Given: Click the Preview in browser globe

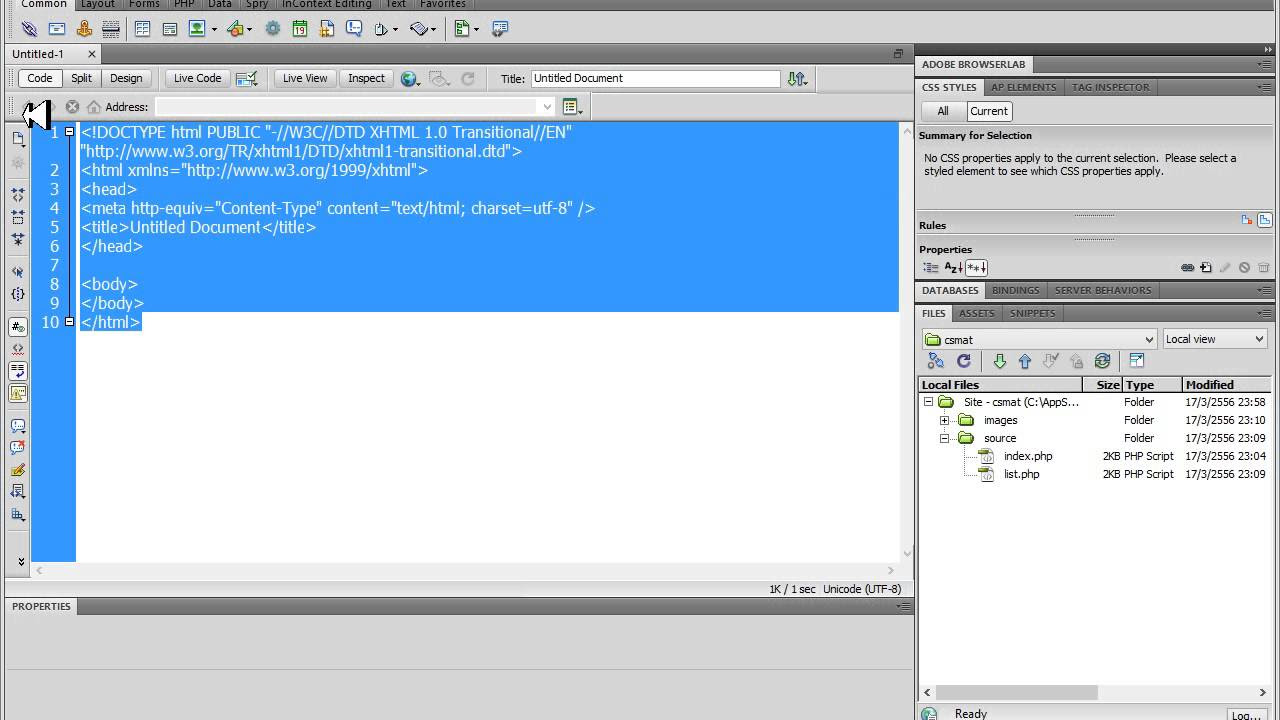Looking at the screenshot, I should (x=408, y=78).
